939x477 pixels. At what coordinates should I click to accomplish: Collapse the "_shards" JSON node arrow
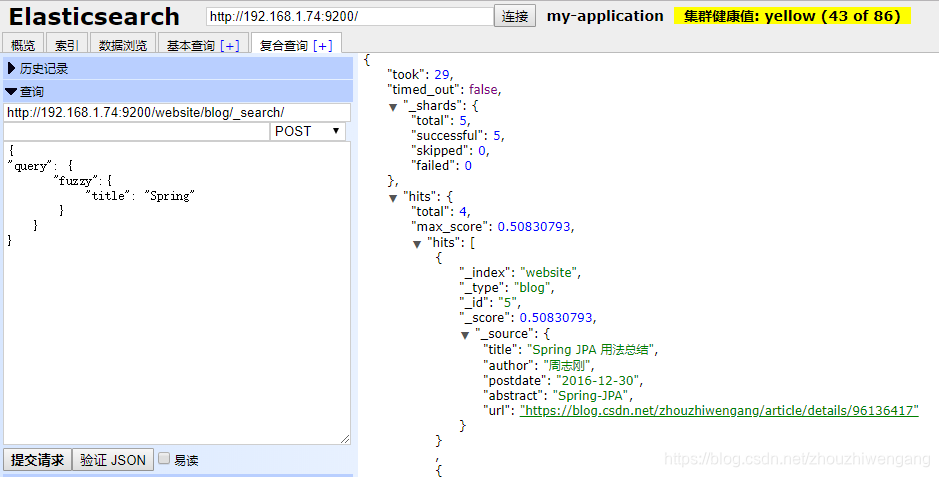click(393, 107)
